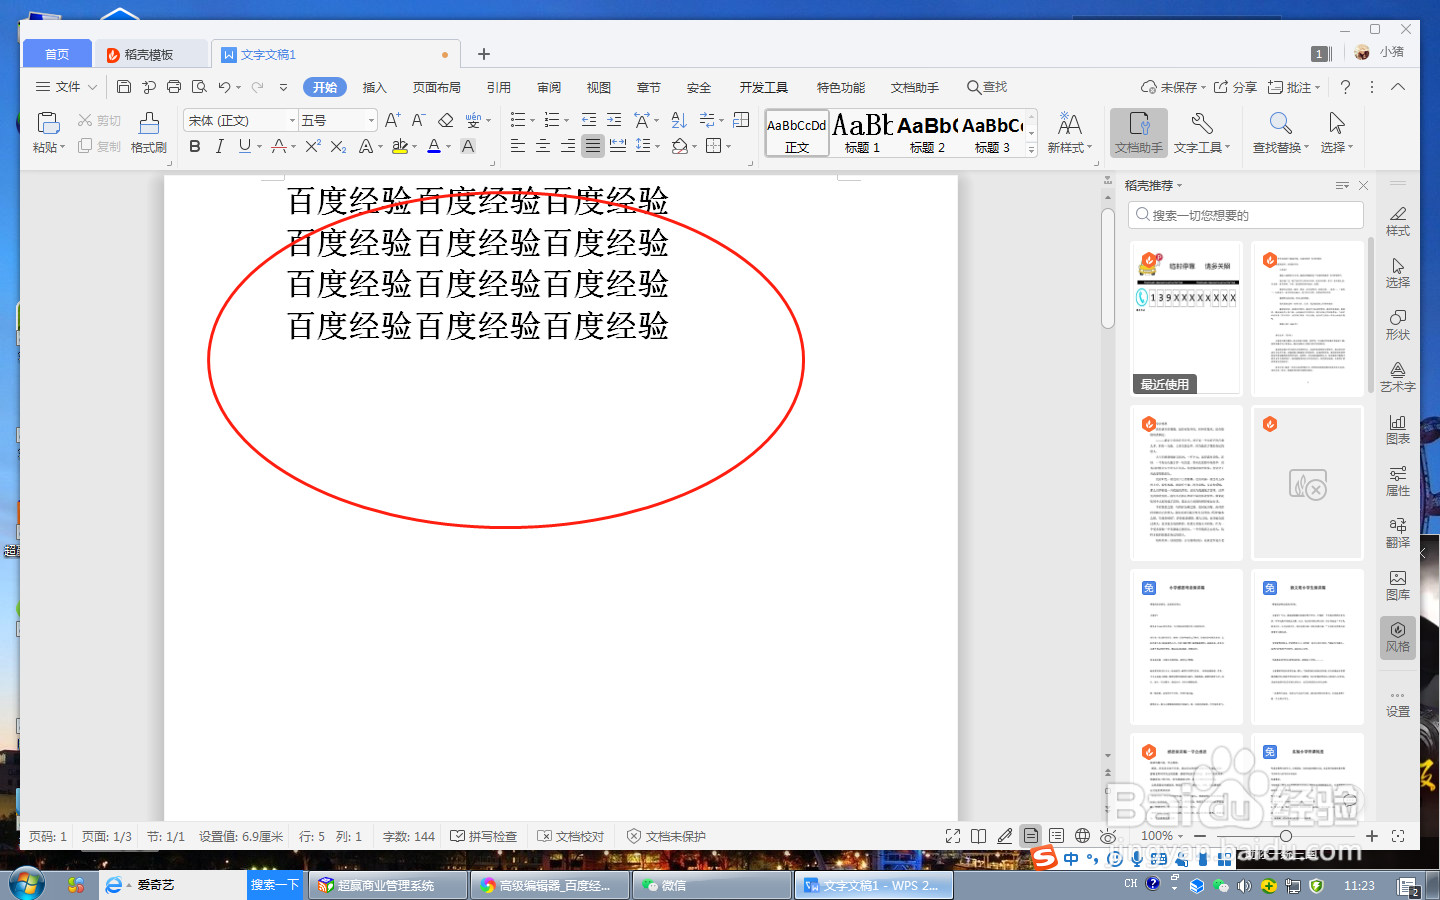Open the Insert ribbon tab

[x=374, y=87]
